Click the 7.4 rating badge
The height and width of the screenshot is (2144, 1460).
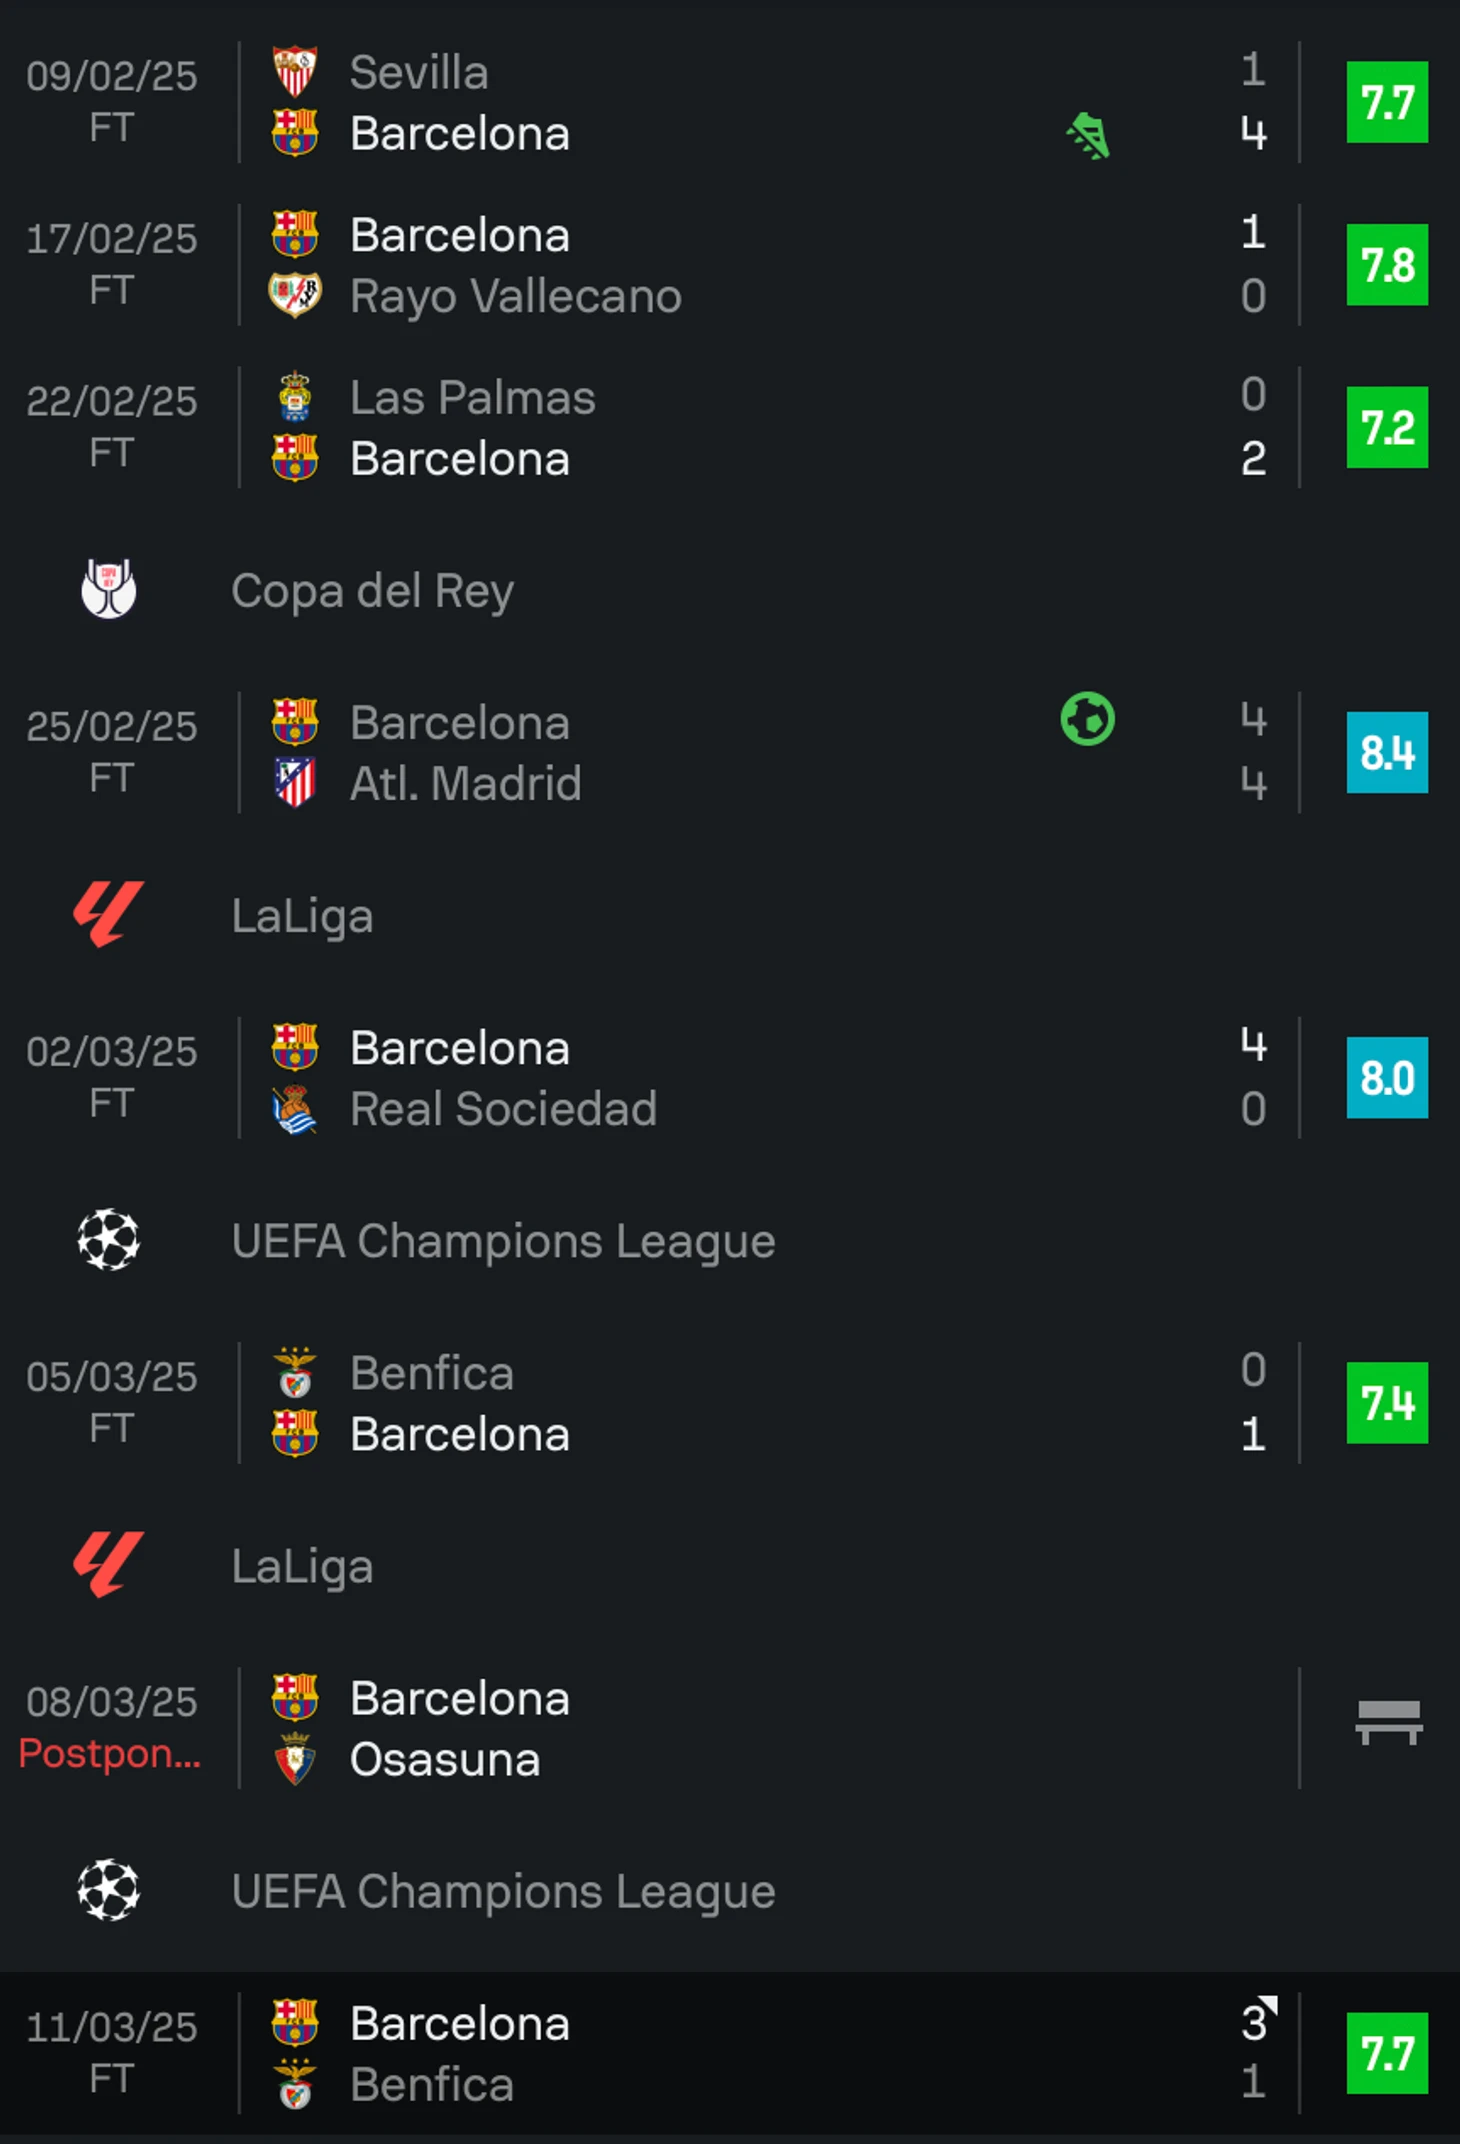pos(1387,1403)
